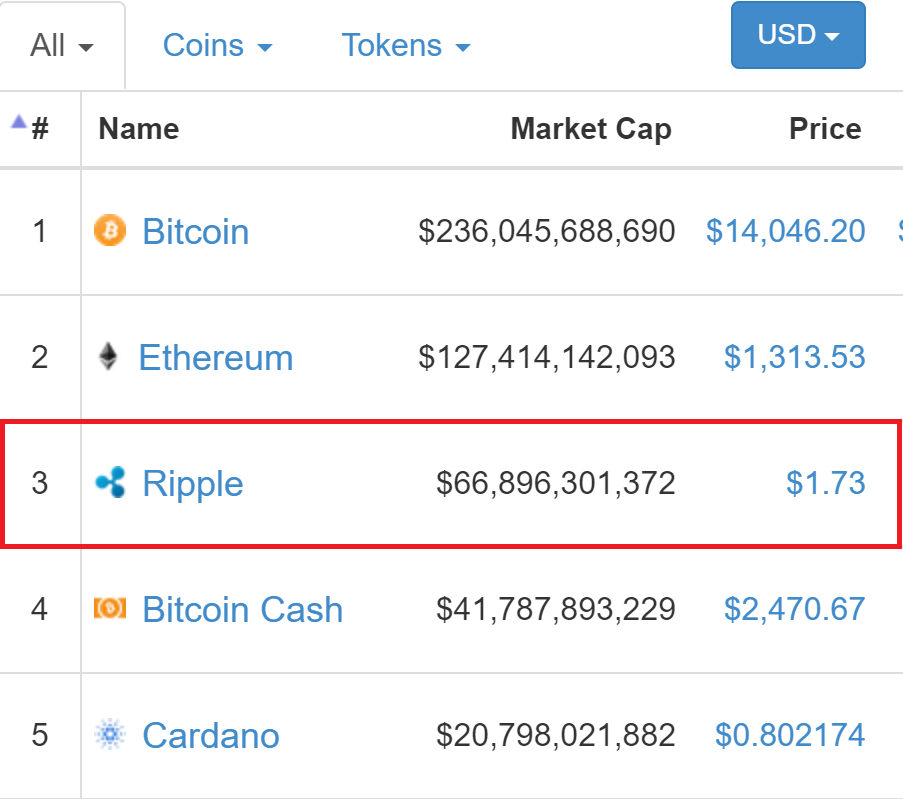Viewport: 903px width, 799px height.
Task: Open the Bitcoin Cash name link
Action: coord(242,609)
